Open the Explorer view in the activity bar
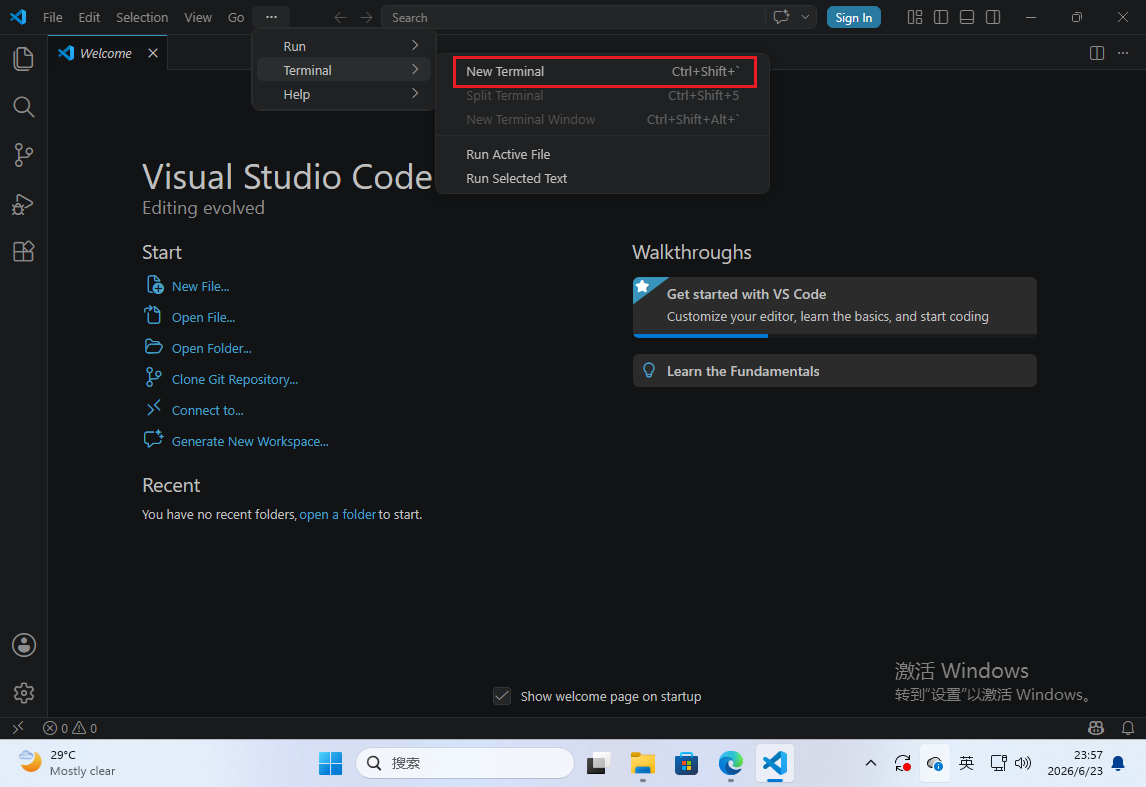The width and height of the screenshot is (1146, 787). [23, 58]
